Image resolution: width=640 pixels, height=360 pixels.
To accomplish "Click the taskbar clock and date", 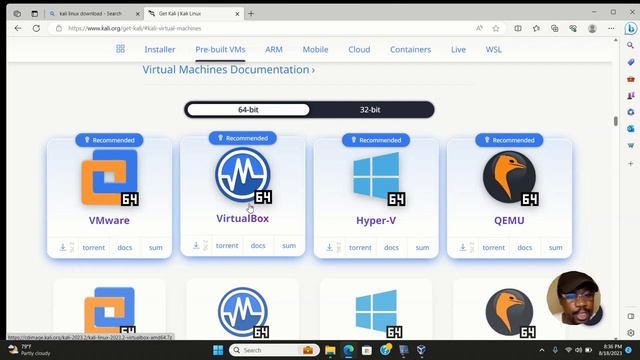I will (611, 350).
